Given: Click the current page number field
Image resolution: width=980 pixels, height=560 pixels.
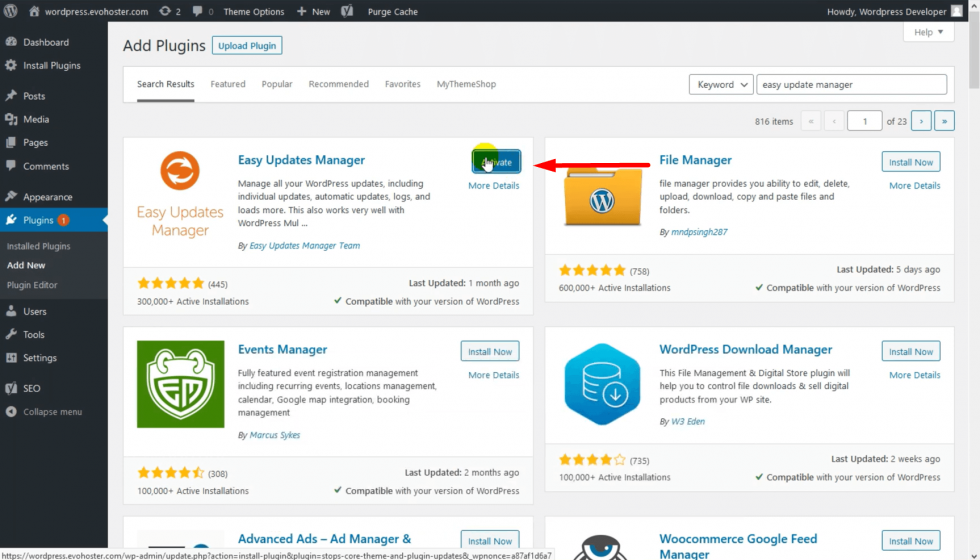Looking at the screenshot, I should (864, 121).
